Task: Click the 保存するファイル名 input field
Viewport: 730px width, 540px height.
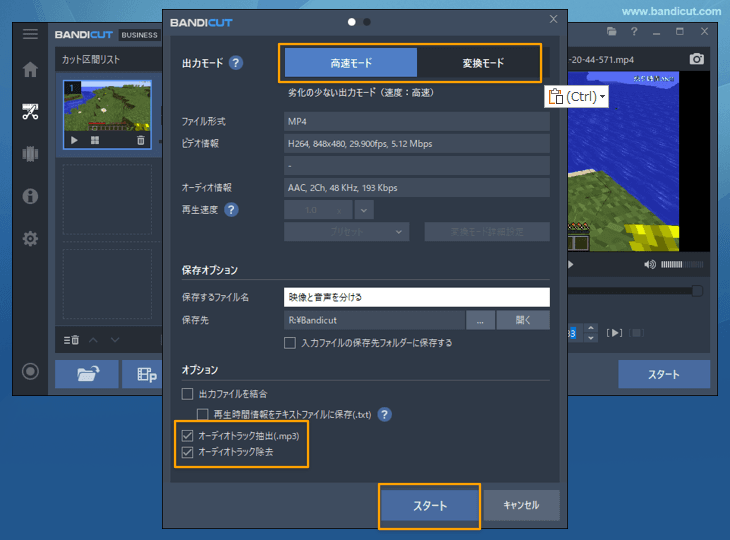Action: (x=417, y=297)
